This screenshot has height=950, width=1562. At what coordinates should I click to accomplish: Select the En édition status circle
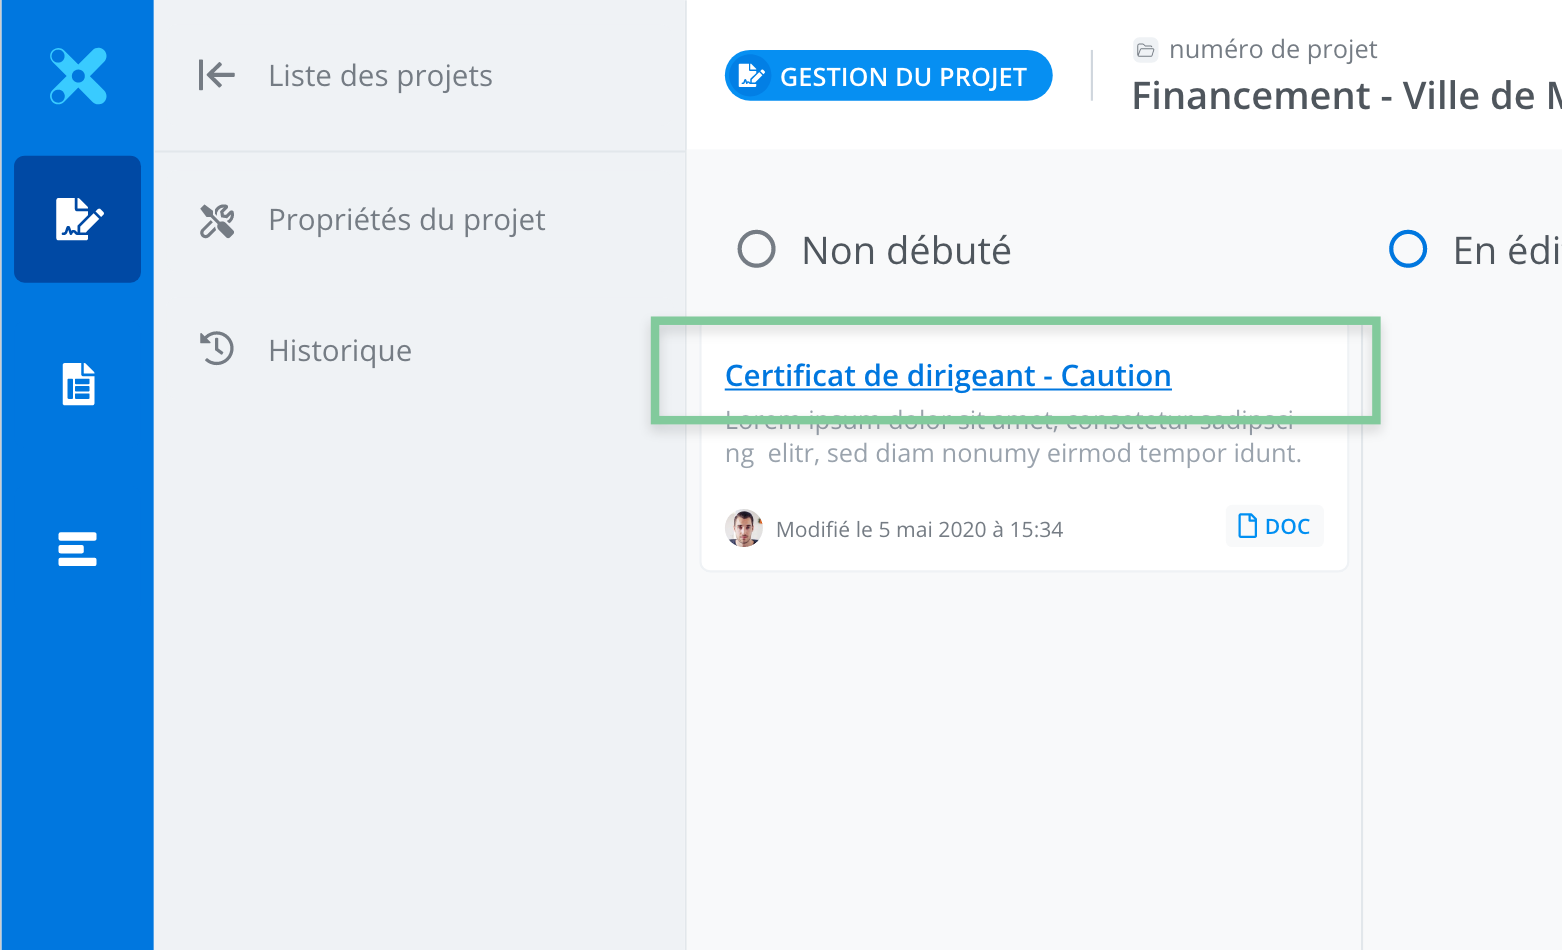[1408, 250]
